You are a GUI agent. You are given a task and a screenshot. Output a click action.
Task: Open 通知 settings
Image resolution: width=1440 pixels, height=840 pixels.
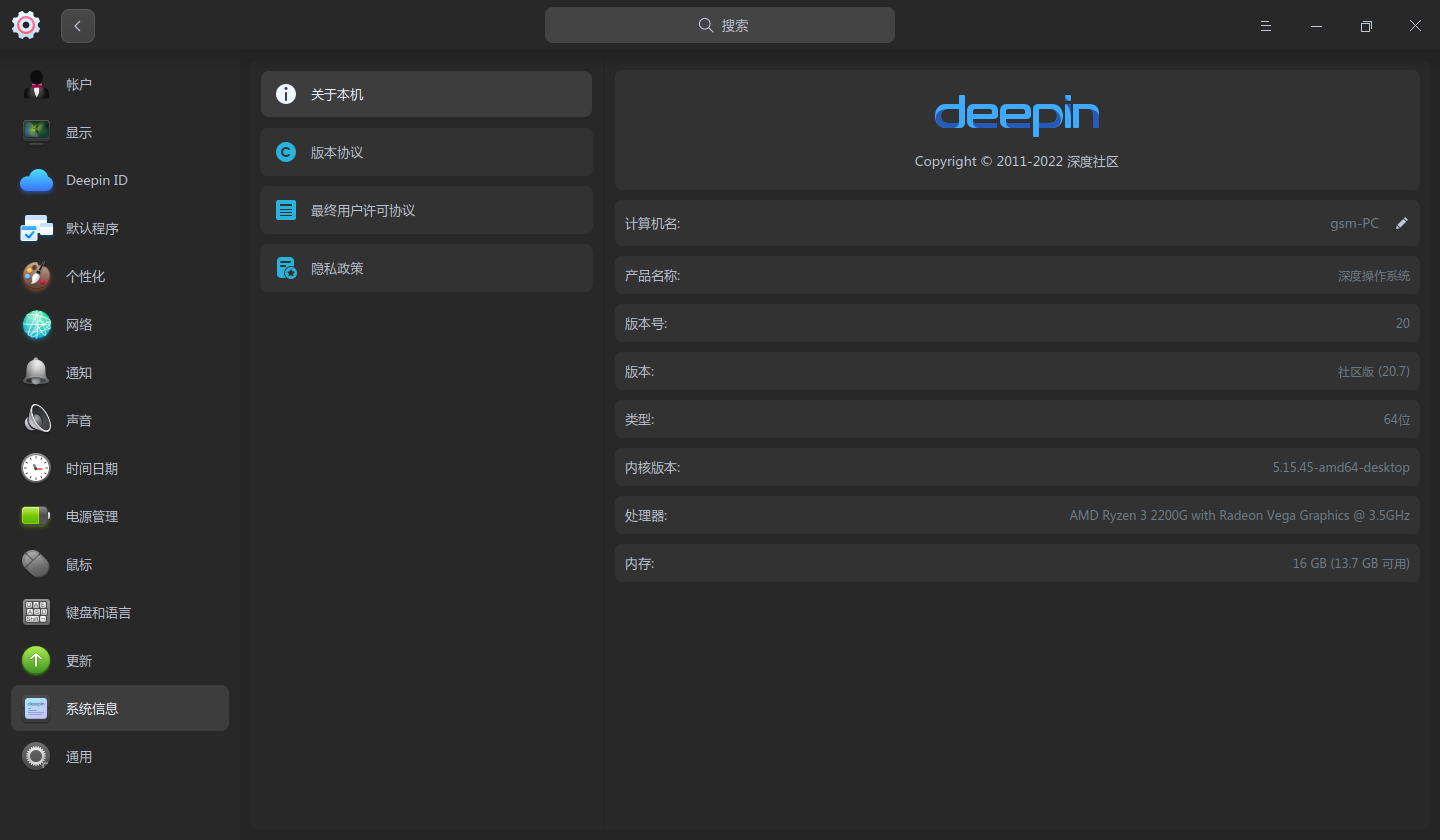tap(120, 372)
